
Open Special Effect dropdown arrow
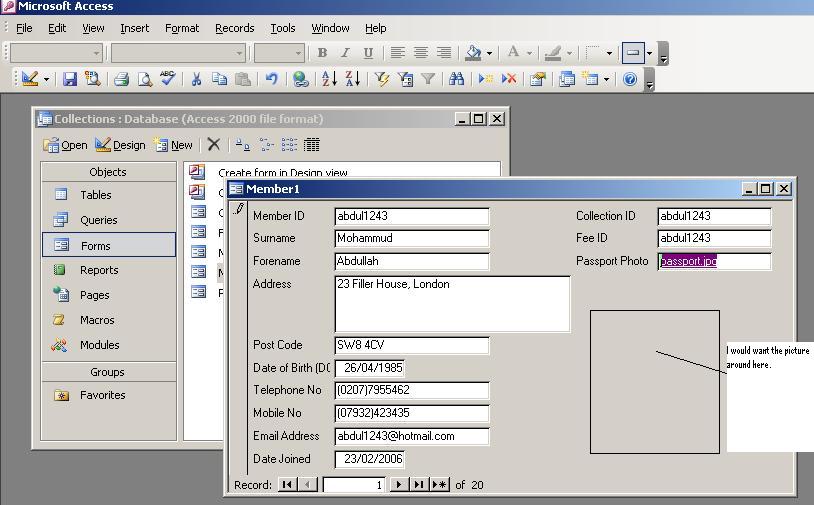pos(649,53)
